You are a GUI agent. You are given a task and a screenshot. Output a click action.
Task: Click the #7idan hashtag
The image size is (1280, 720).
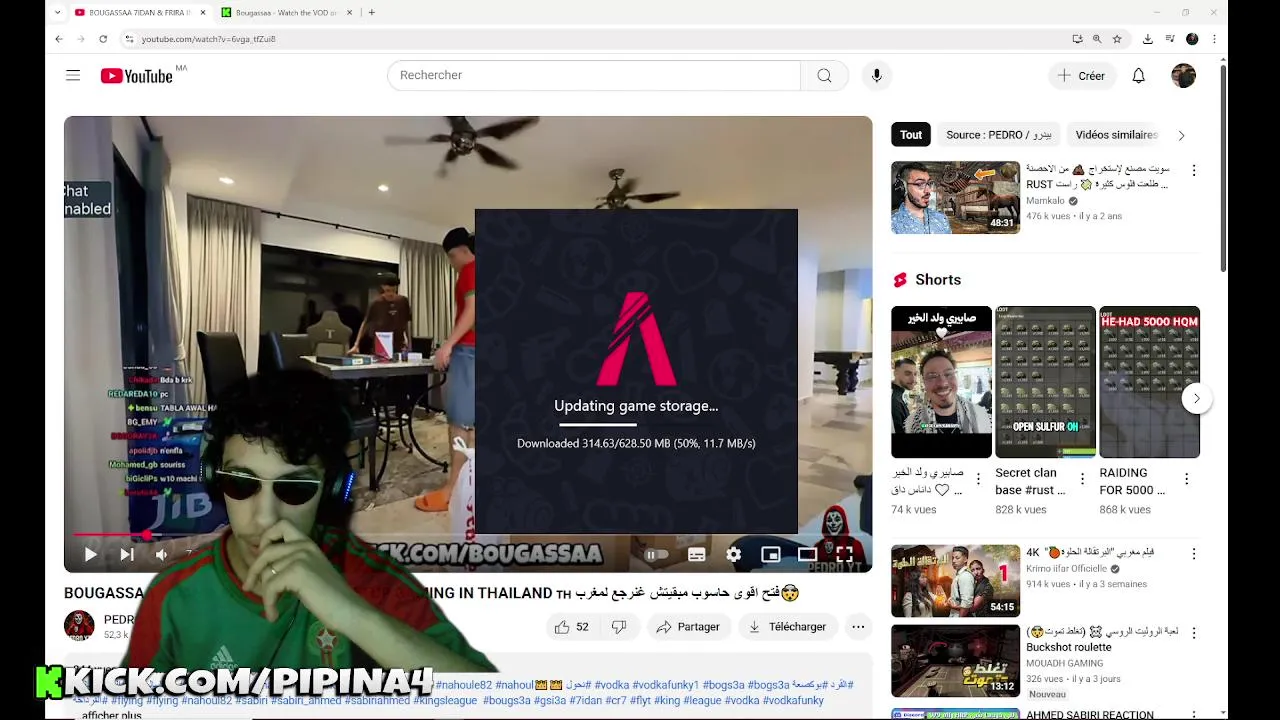588,701
